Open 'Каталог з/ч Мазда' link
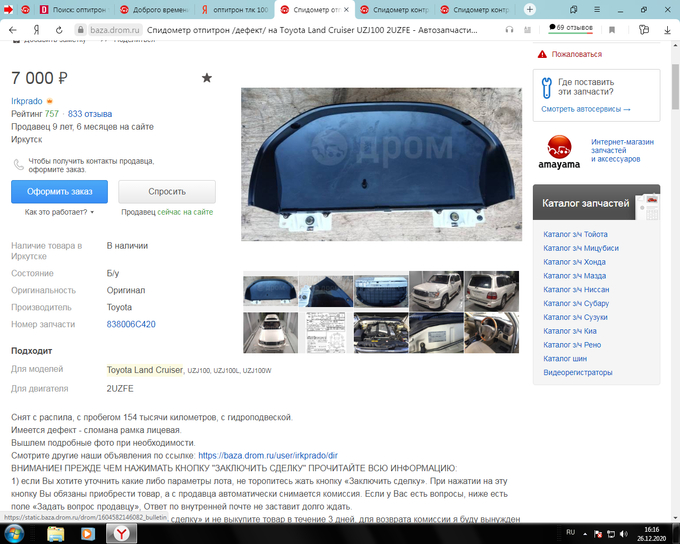680x544 pixels. 575,276
